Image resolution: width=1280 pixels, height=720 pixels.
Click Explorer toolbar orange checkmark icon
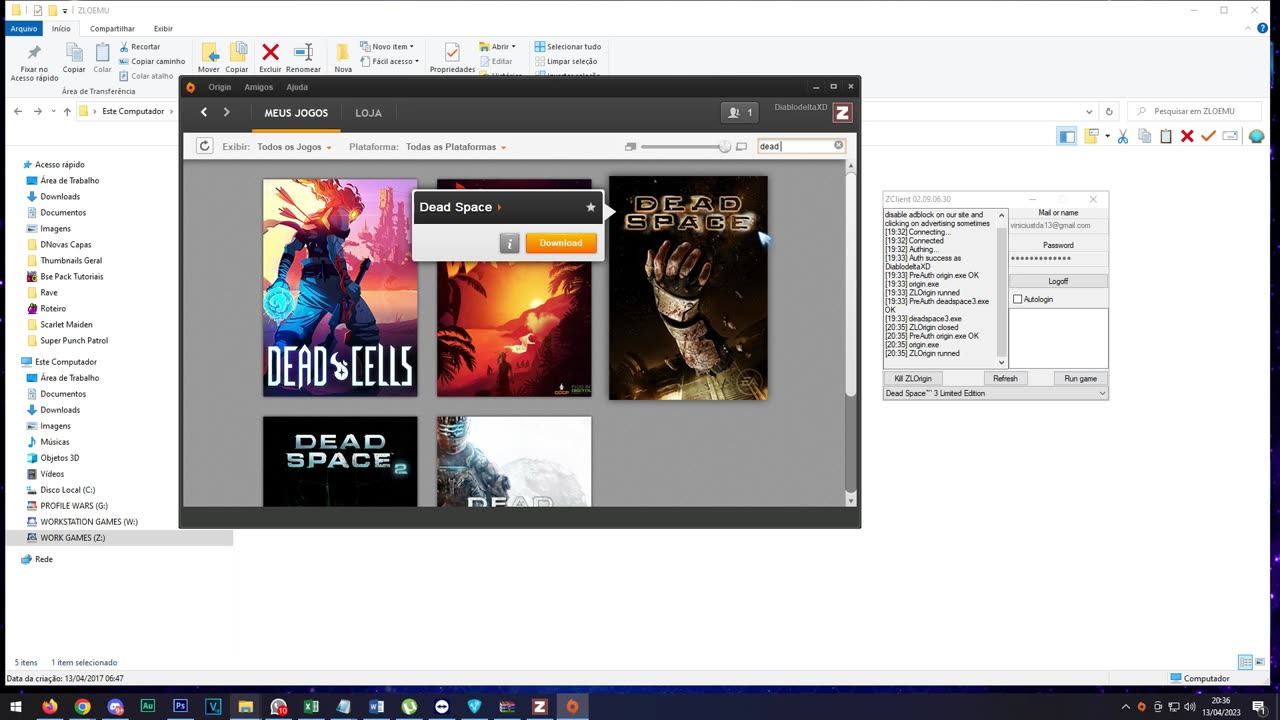tap(1208, 136)
